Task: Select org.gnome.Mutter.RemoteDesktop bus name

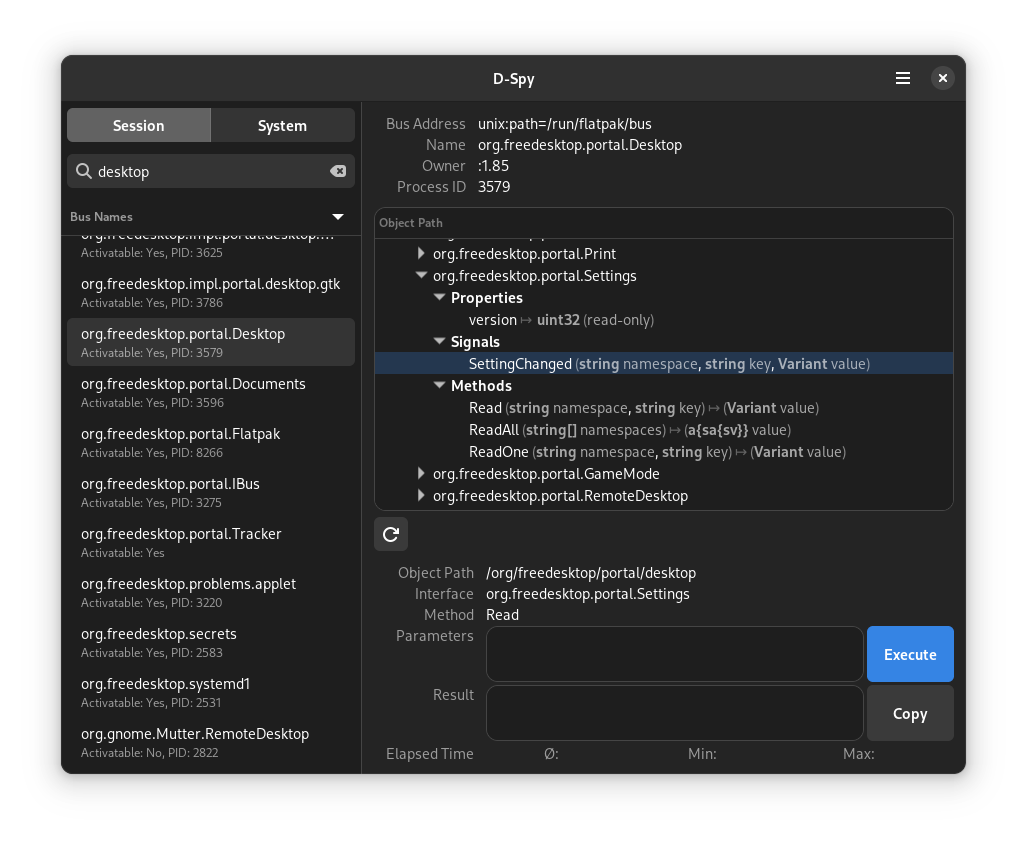Action: (x=211, y=743)
